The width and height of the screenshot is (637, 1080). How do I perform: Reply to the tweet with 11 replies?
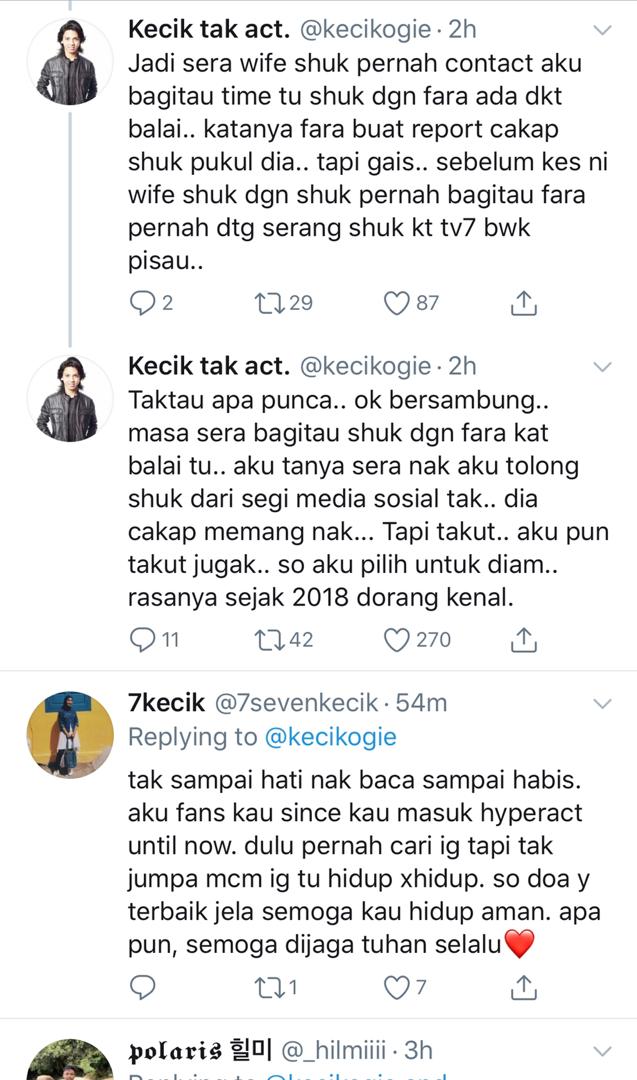pyautogui.click(x=142, y=639)
